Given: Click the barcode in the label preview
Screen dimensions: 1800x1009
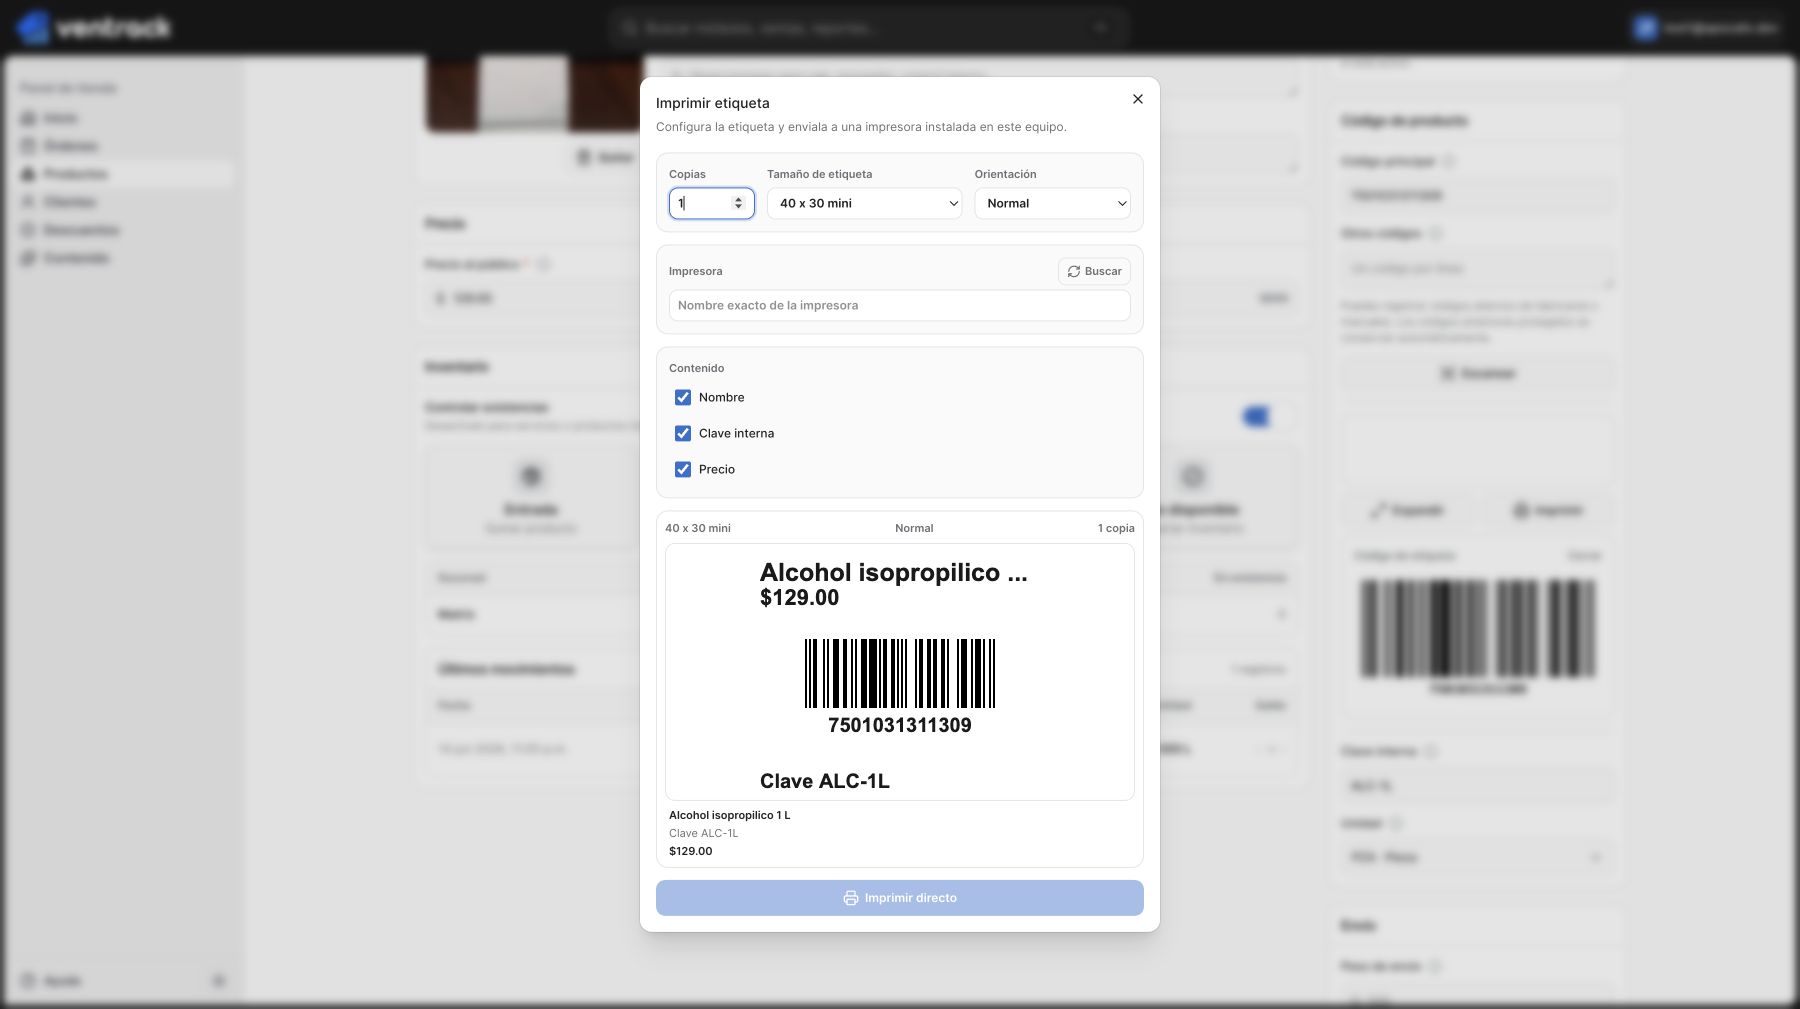Looking at the screenshot, I should [900, 674].
